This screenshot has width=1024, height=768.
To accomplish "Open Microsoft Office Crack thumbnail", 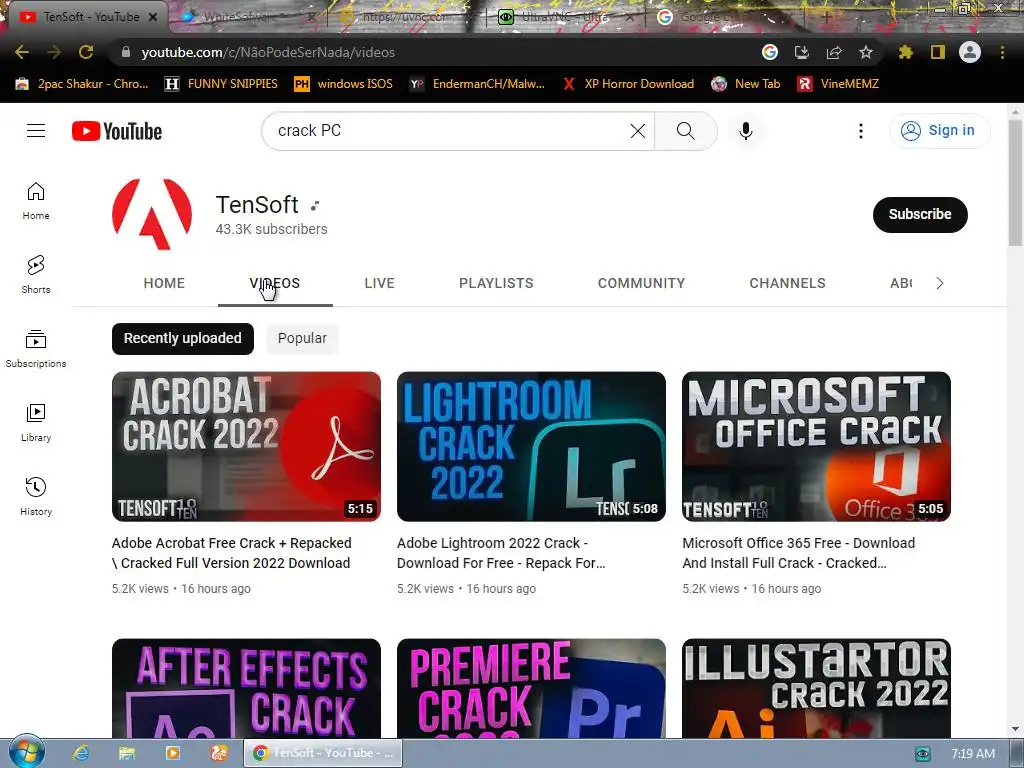I will [816, 447].
